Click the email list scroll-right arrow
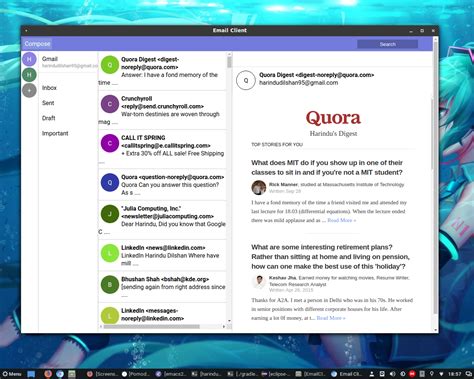 click(x=224, y=326)
